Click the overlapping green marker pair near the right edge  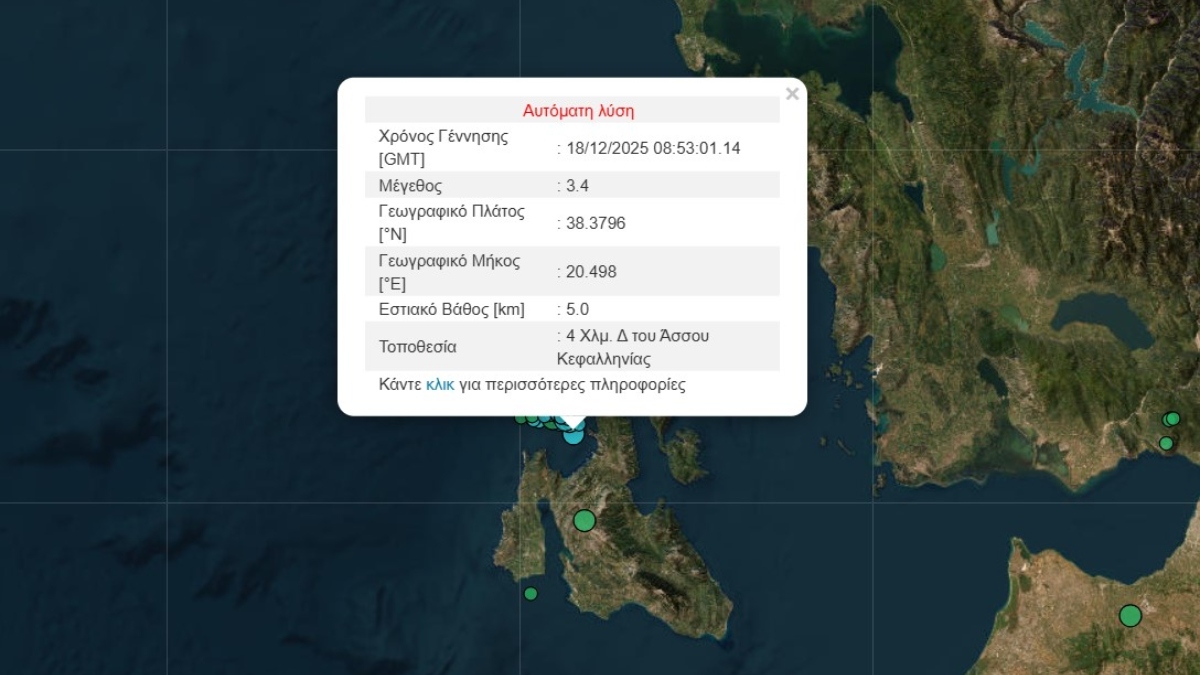click(1171, 419)
